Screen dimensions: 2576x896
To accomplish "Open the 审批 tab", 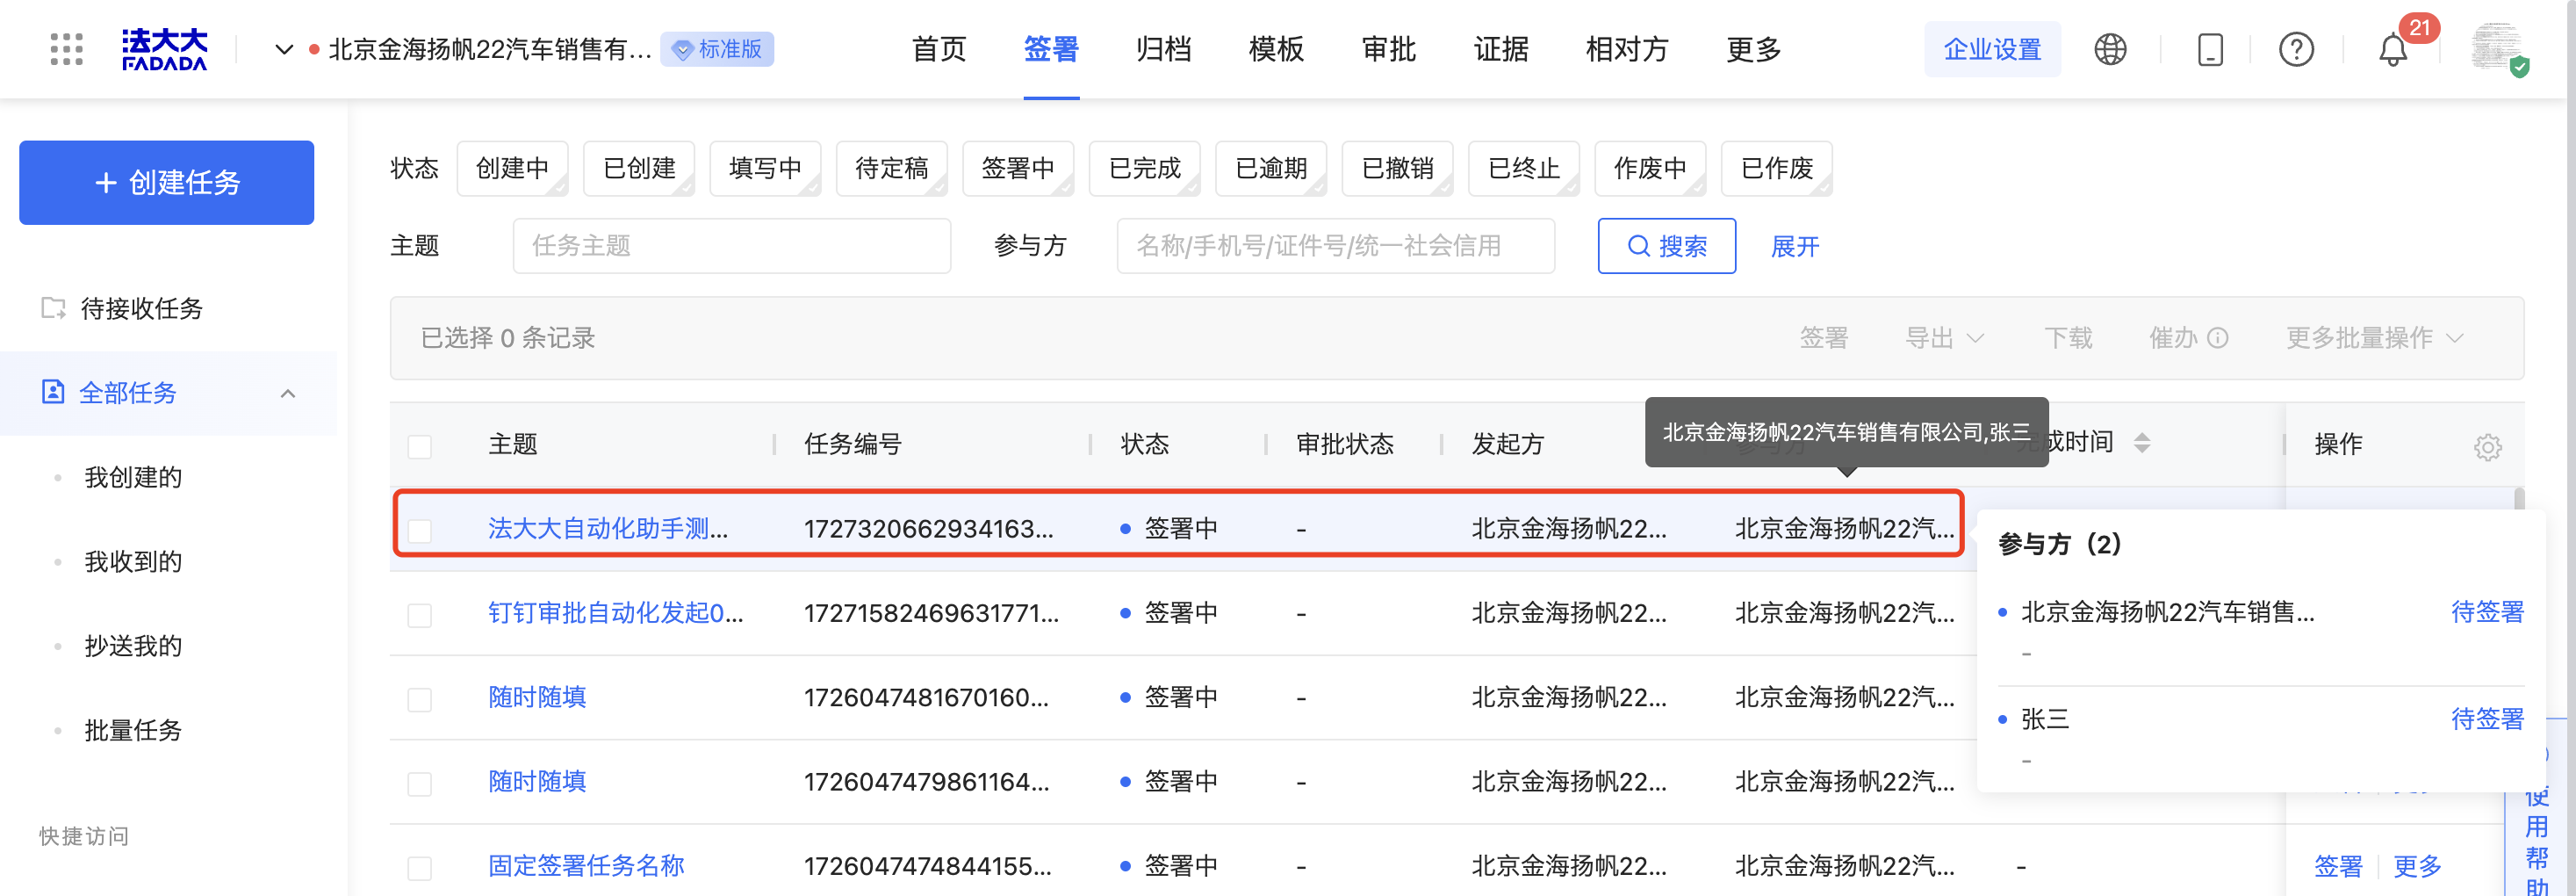I will [1389, 49].
